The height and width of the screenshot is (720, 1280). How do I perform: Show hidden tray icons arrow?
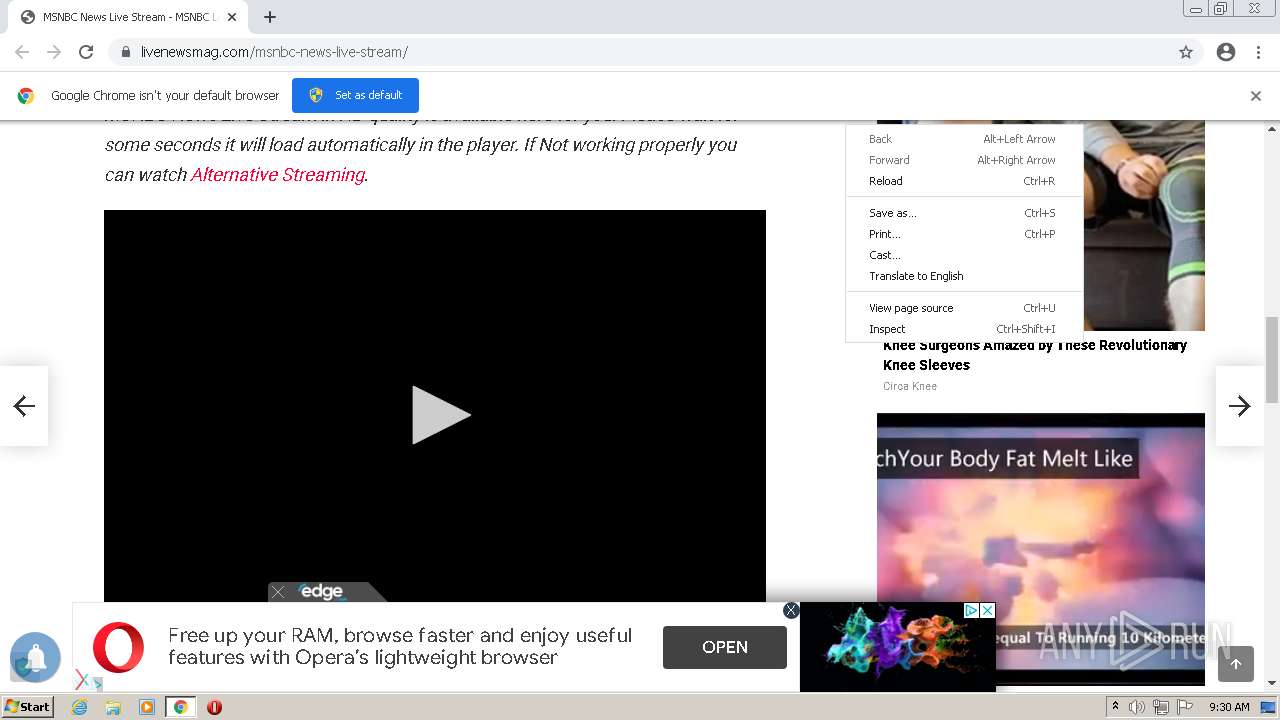point(1115,707)
